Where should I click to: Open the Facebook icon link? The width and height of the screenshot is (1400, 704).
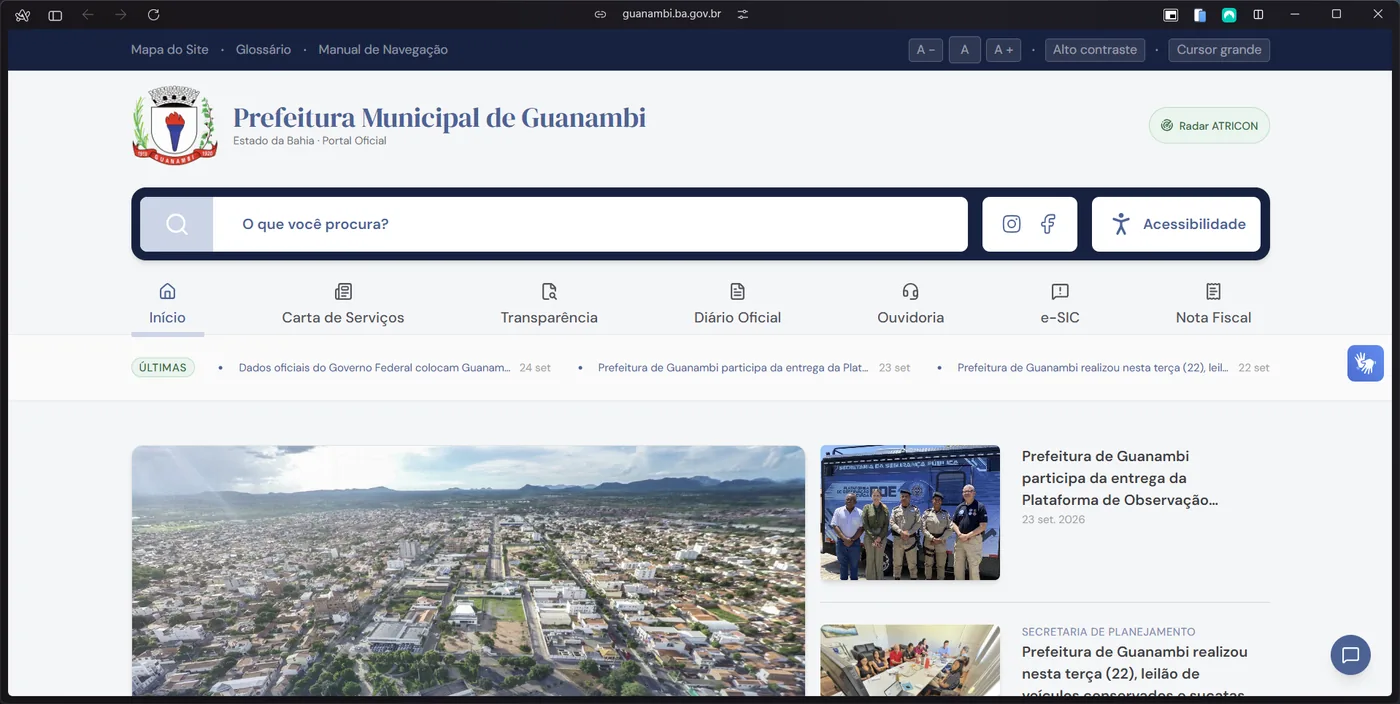coord(1048,224)
